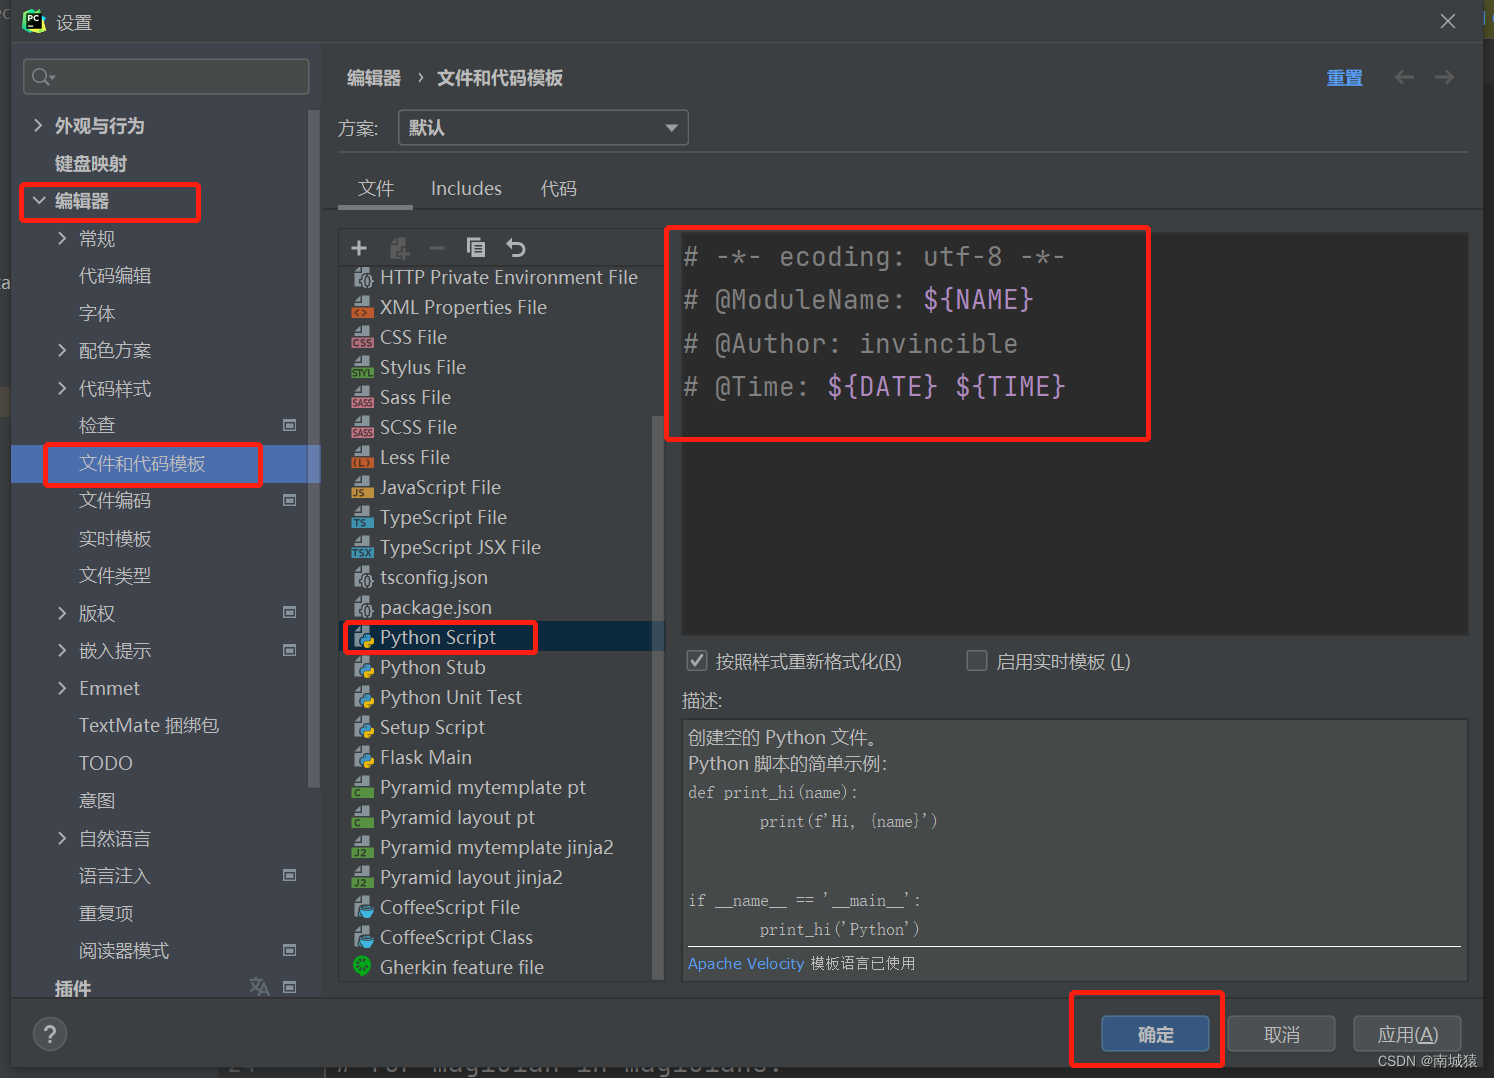
Task: Click the 确定 button
Action: point(1155,1034)
